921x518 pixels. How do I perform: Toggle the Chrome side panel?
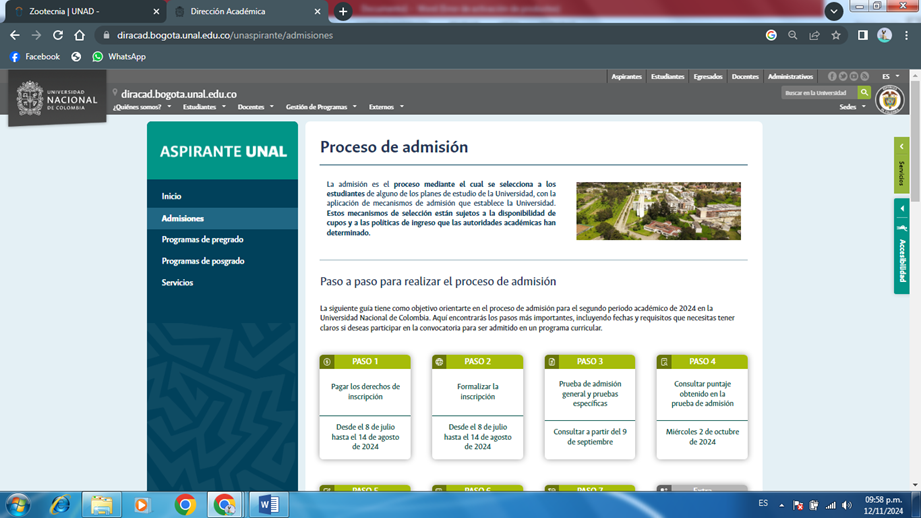pyautogui.click(x=862, y=35)
